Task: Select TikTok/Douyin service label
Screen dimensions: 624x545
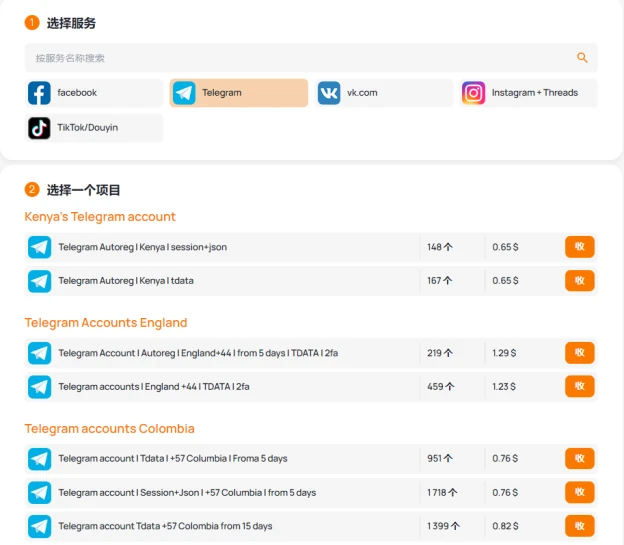Action: pos(88,127)
